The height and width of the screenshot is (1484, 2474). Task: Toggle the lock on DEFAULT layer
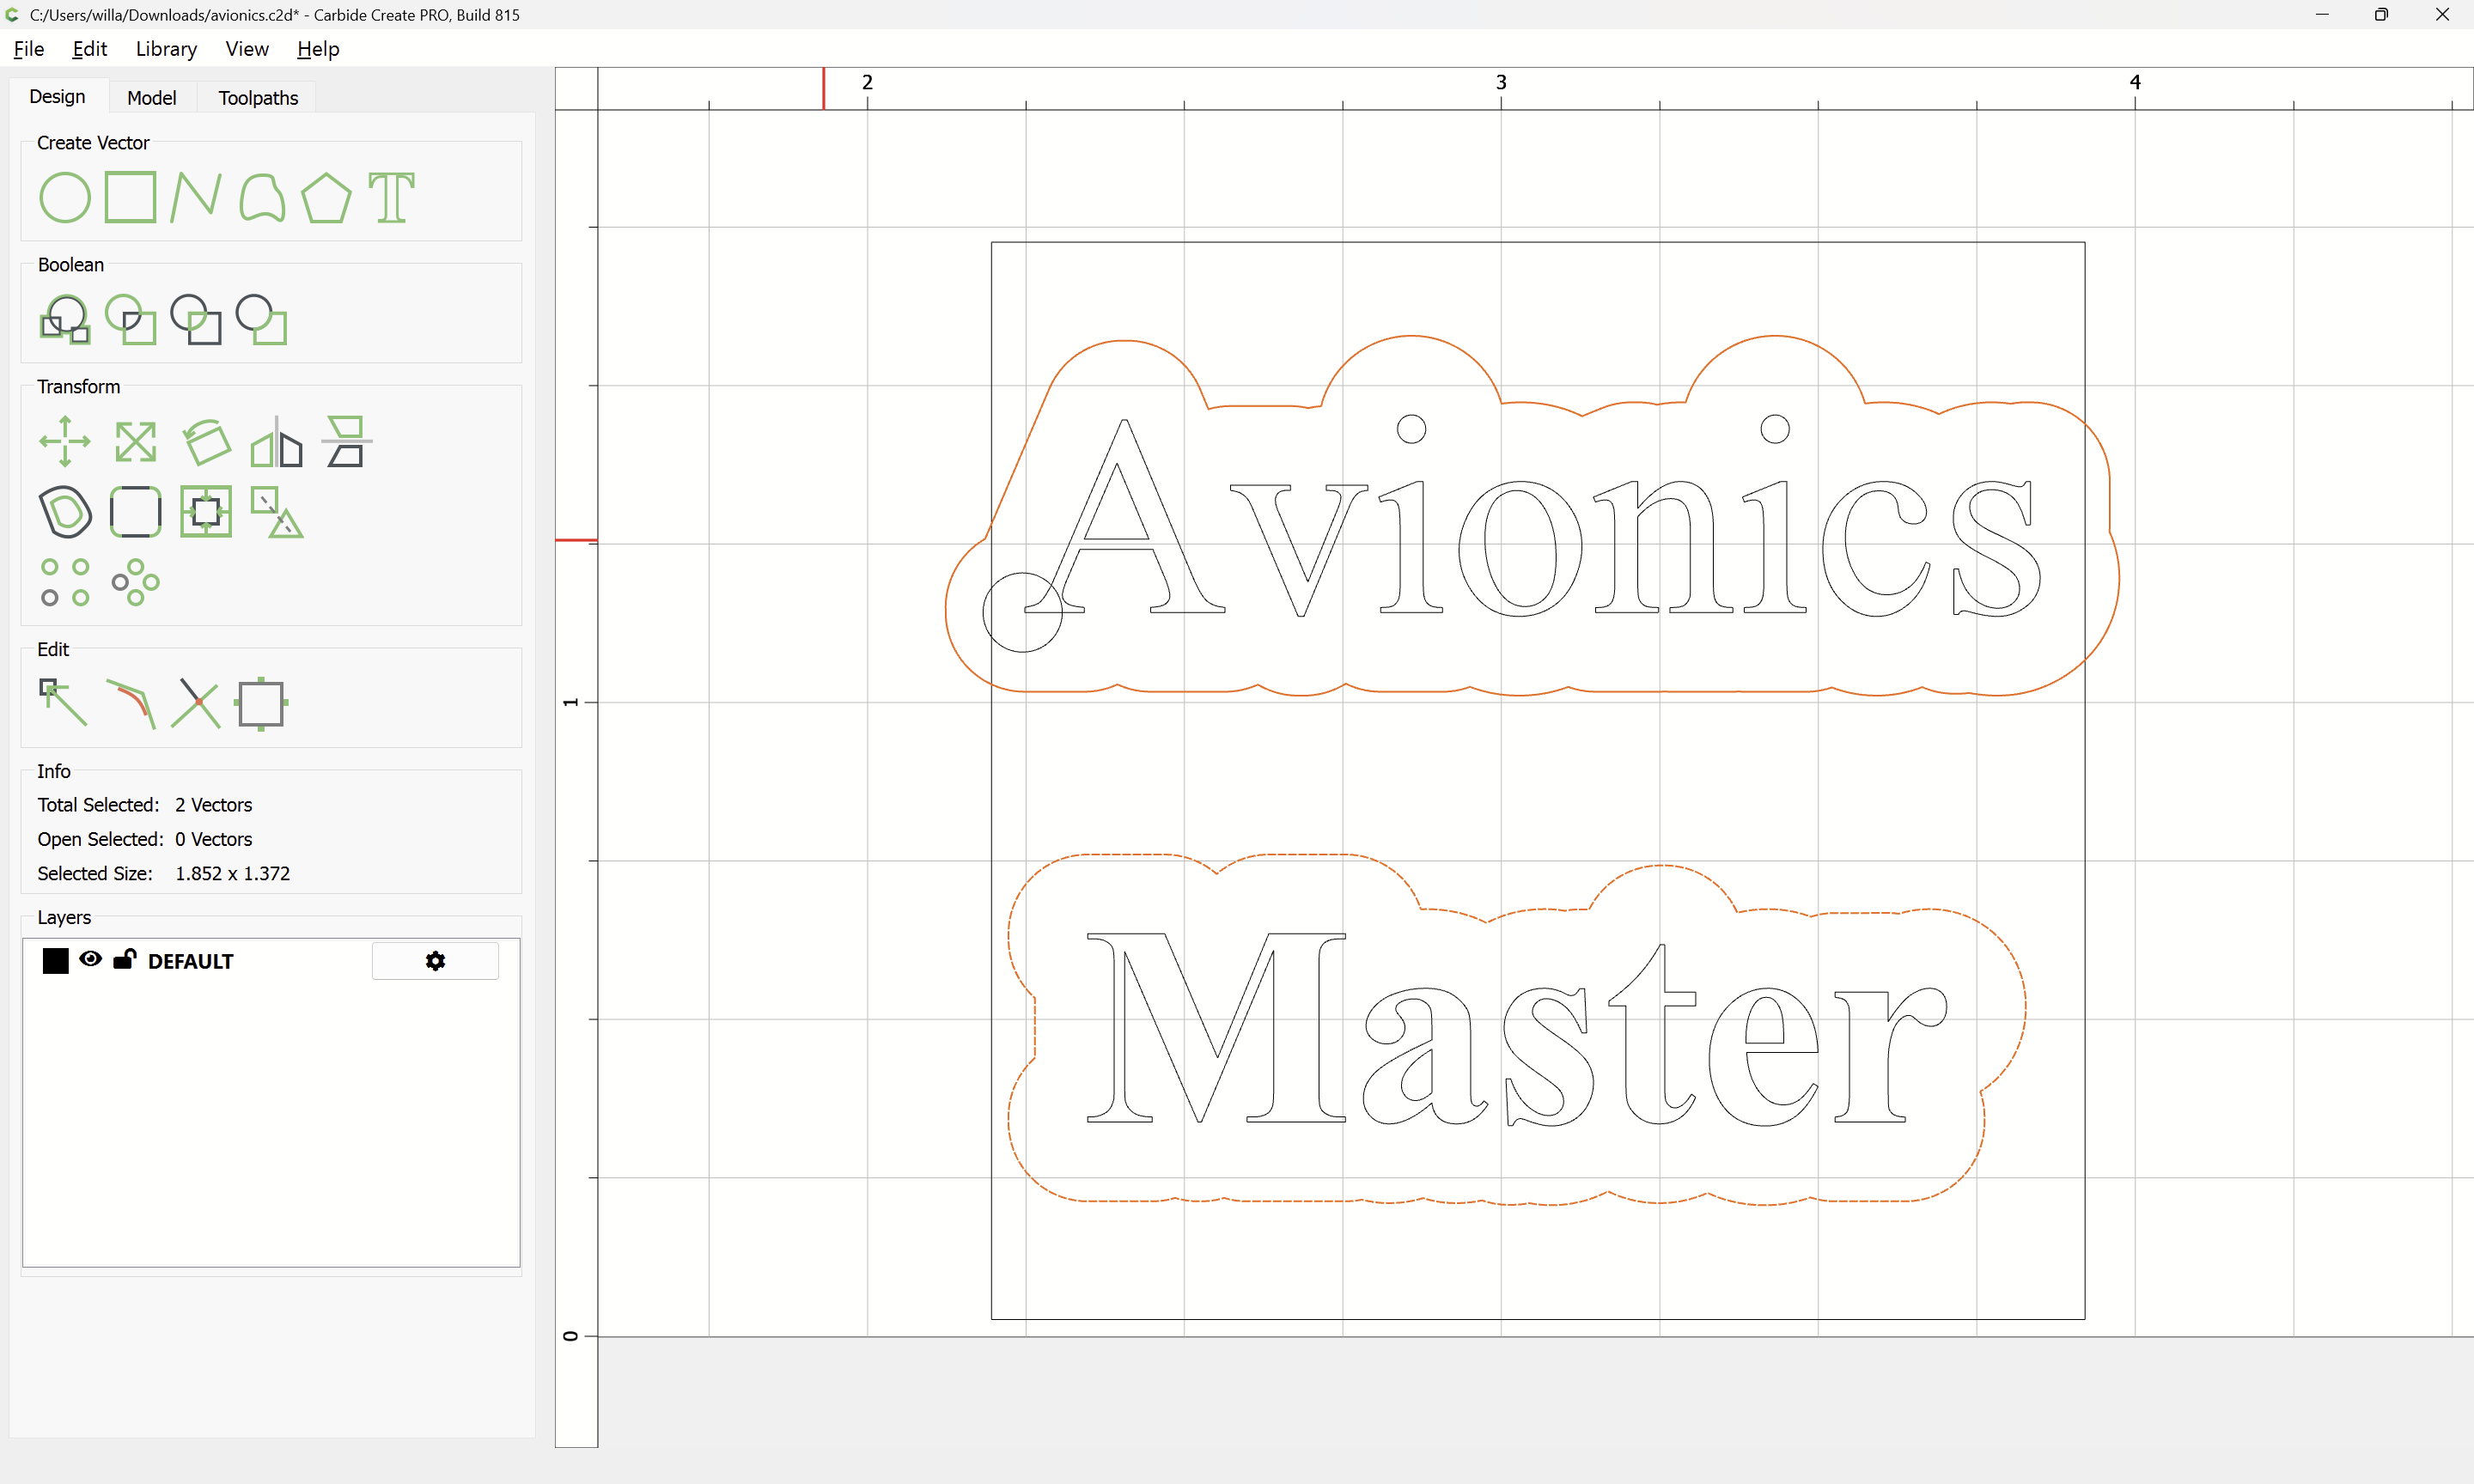124,959
